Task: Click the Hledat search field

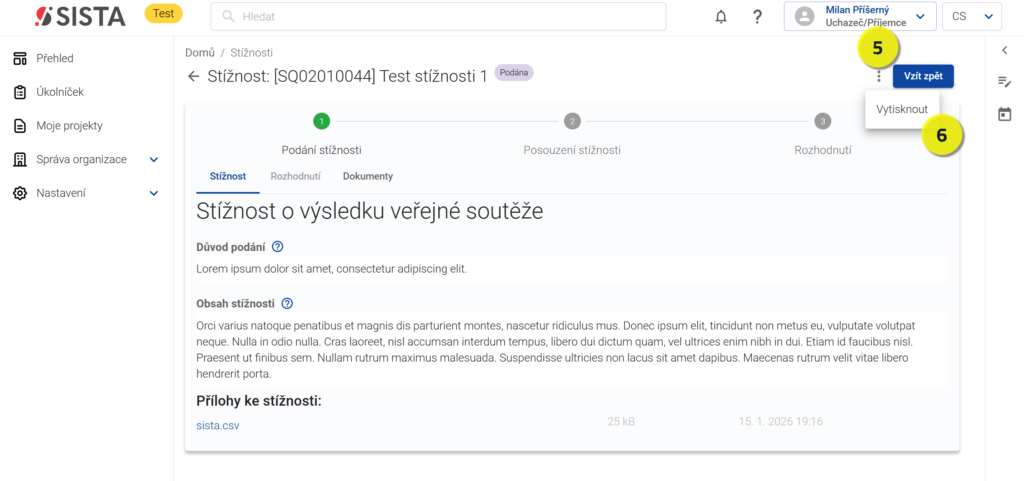Action: [x=438, y=17]
